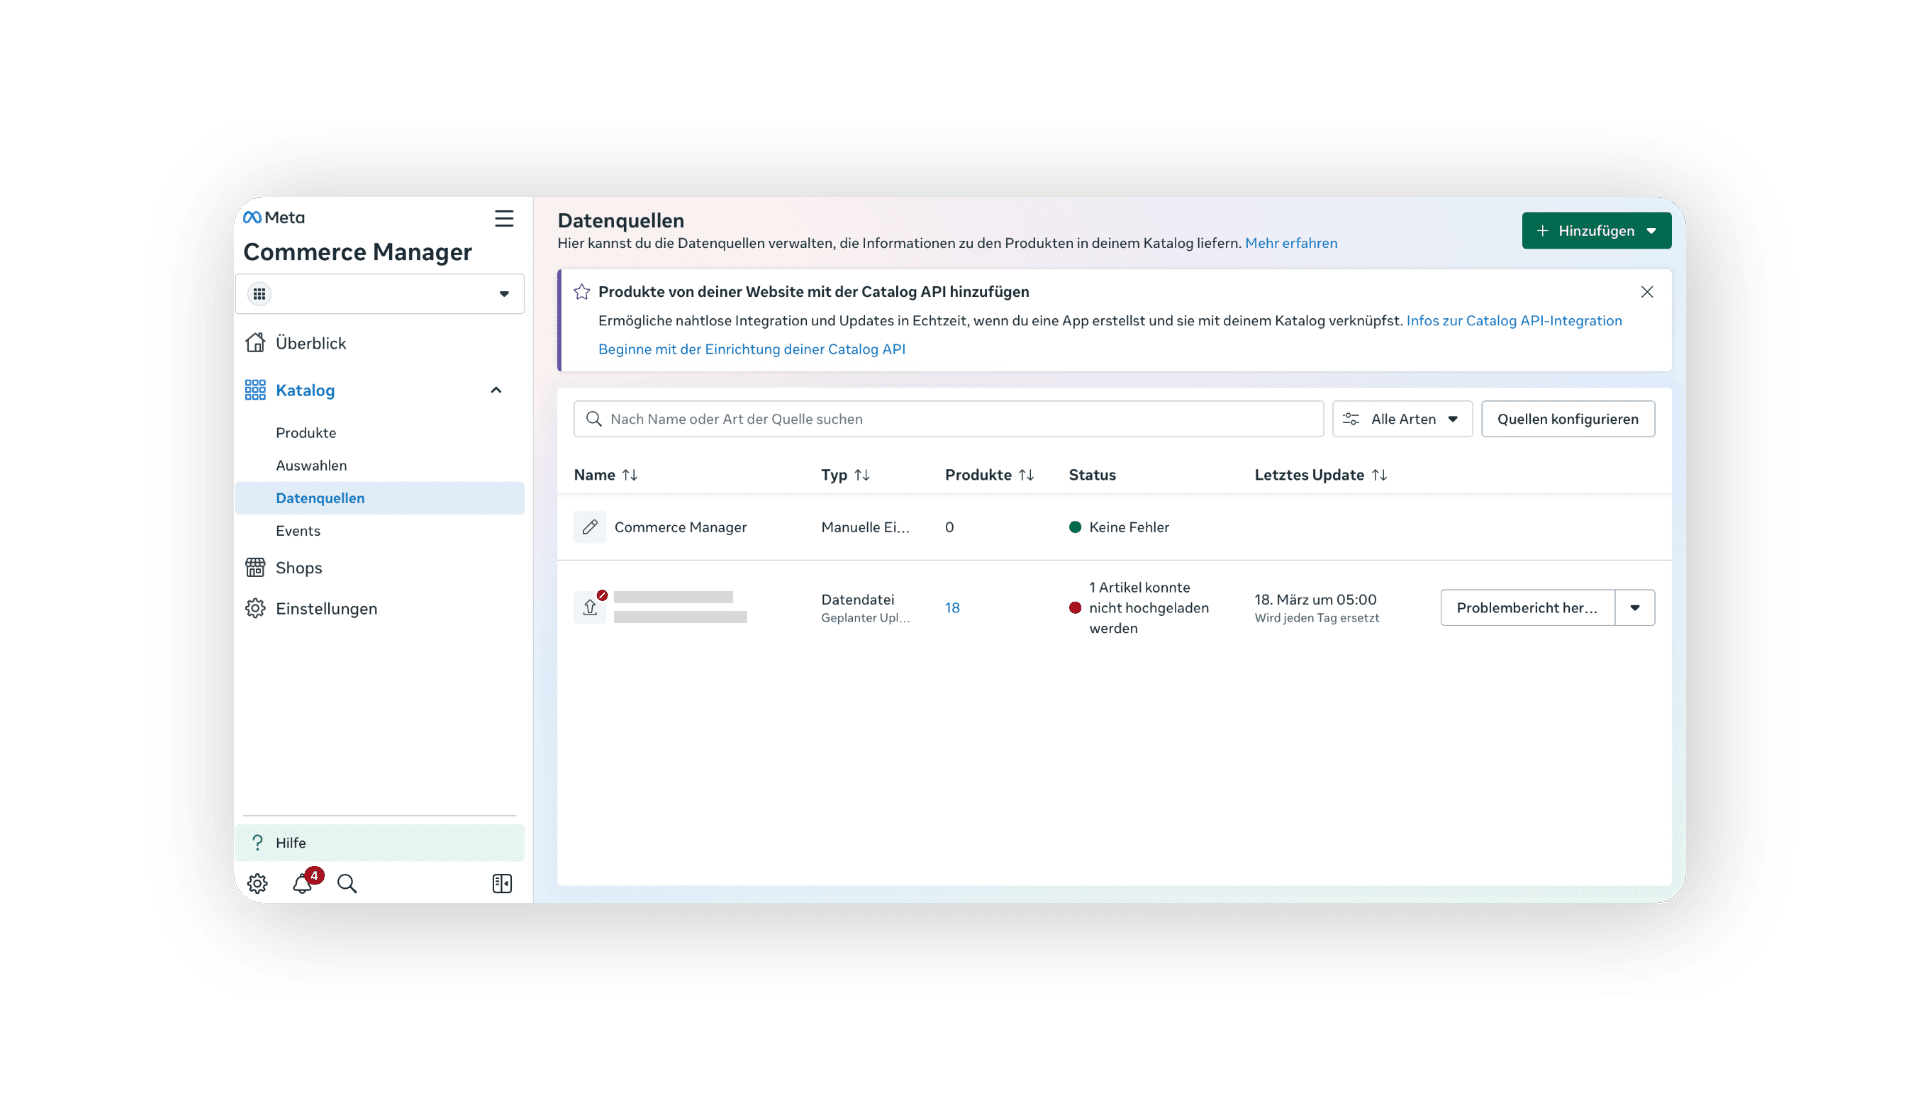This screenshot has width=1920, height=1100.
Task: Open the 18 products link
Action: coord(952,608)
